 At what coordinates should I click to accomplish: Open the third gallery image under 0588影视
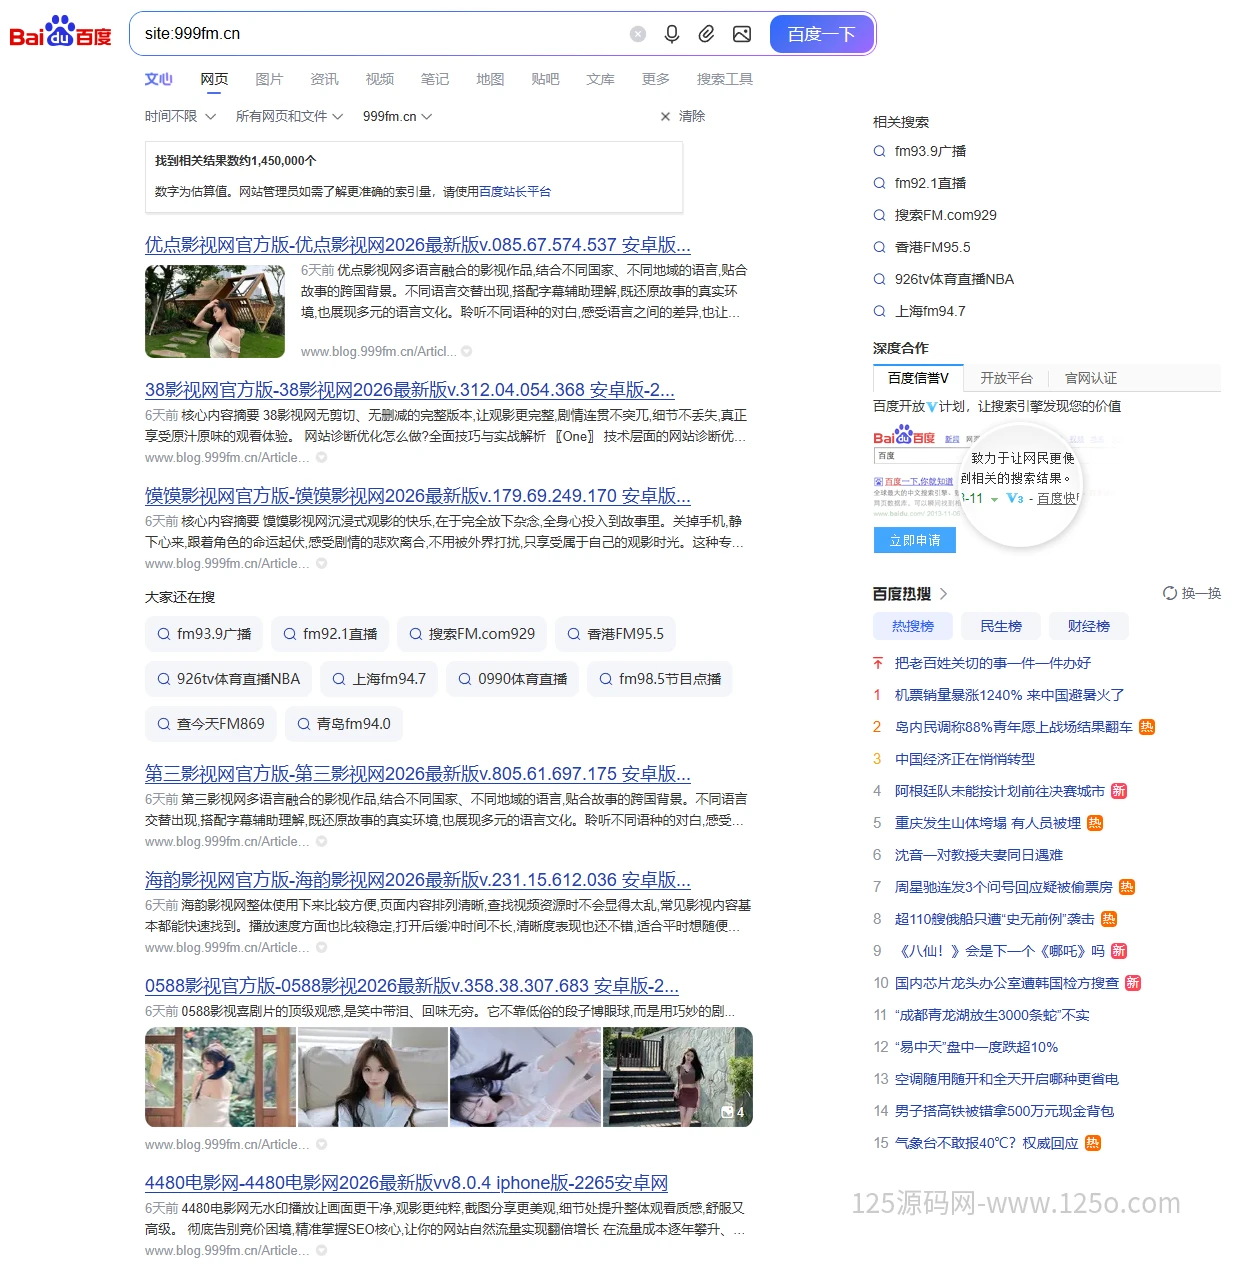click(525, 1077)
